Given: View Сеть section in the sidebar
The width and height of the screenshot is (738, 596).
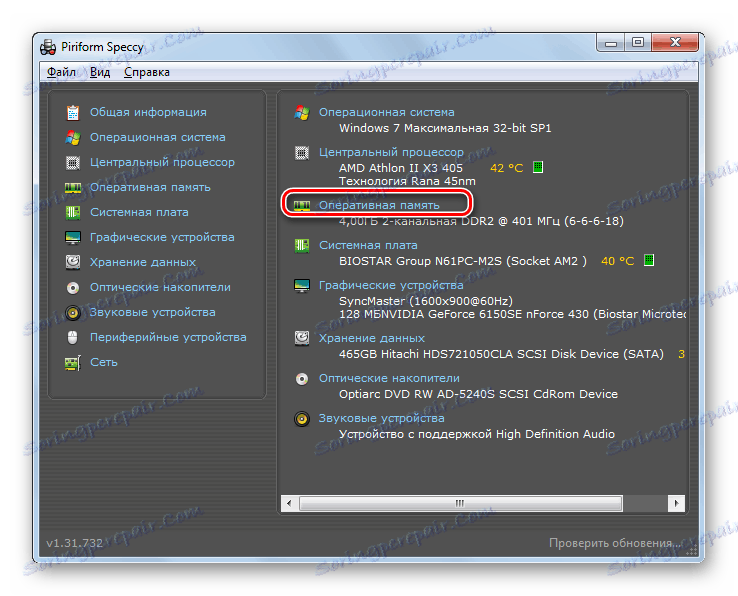Looking at the screenshot, I should pos(104,362).
